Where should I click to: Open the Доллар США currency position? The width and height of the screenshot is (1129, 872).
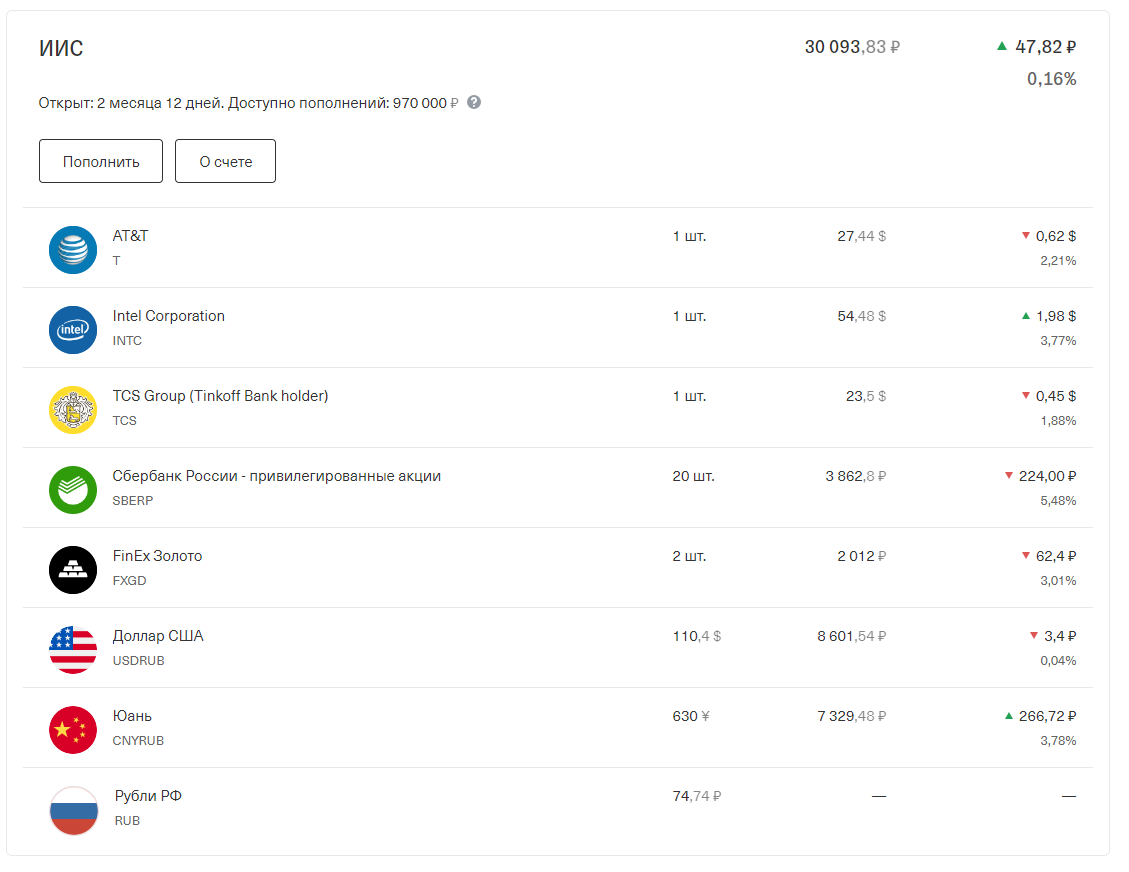(158, 636)
